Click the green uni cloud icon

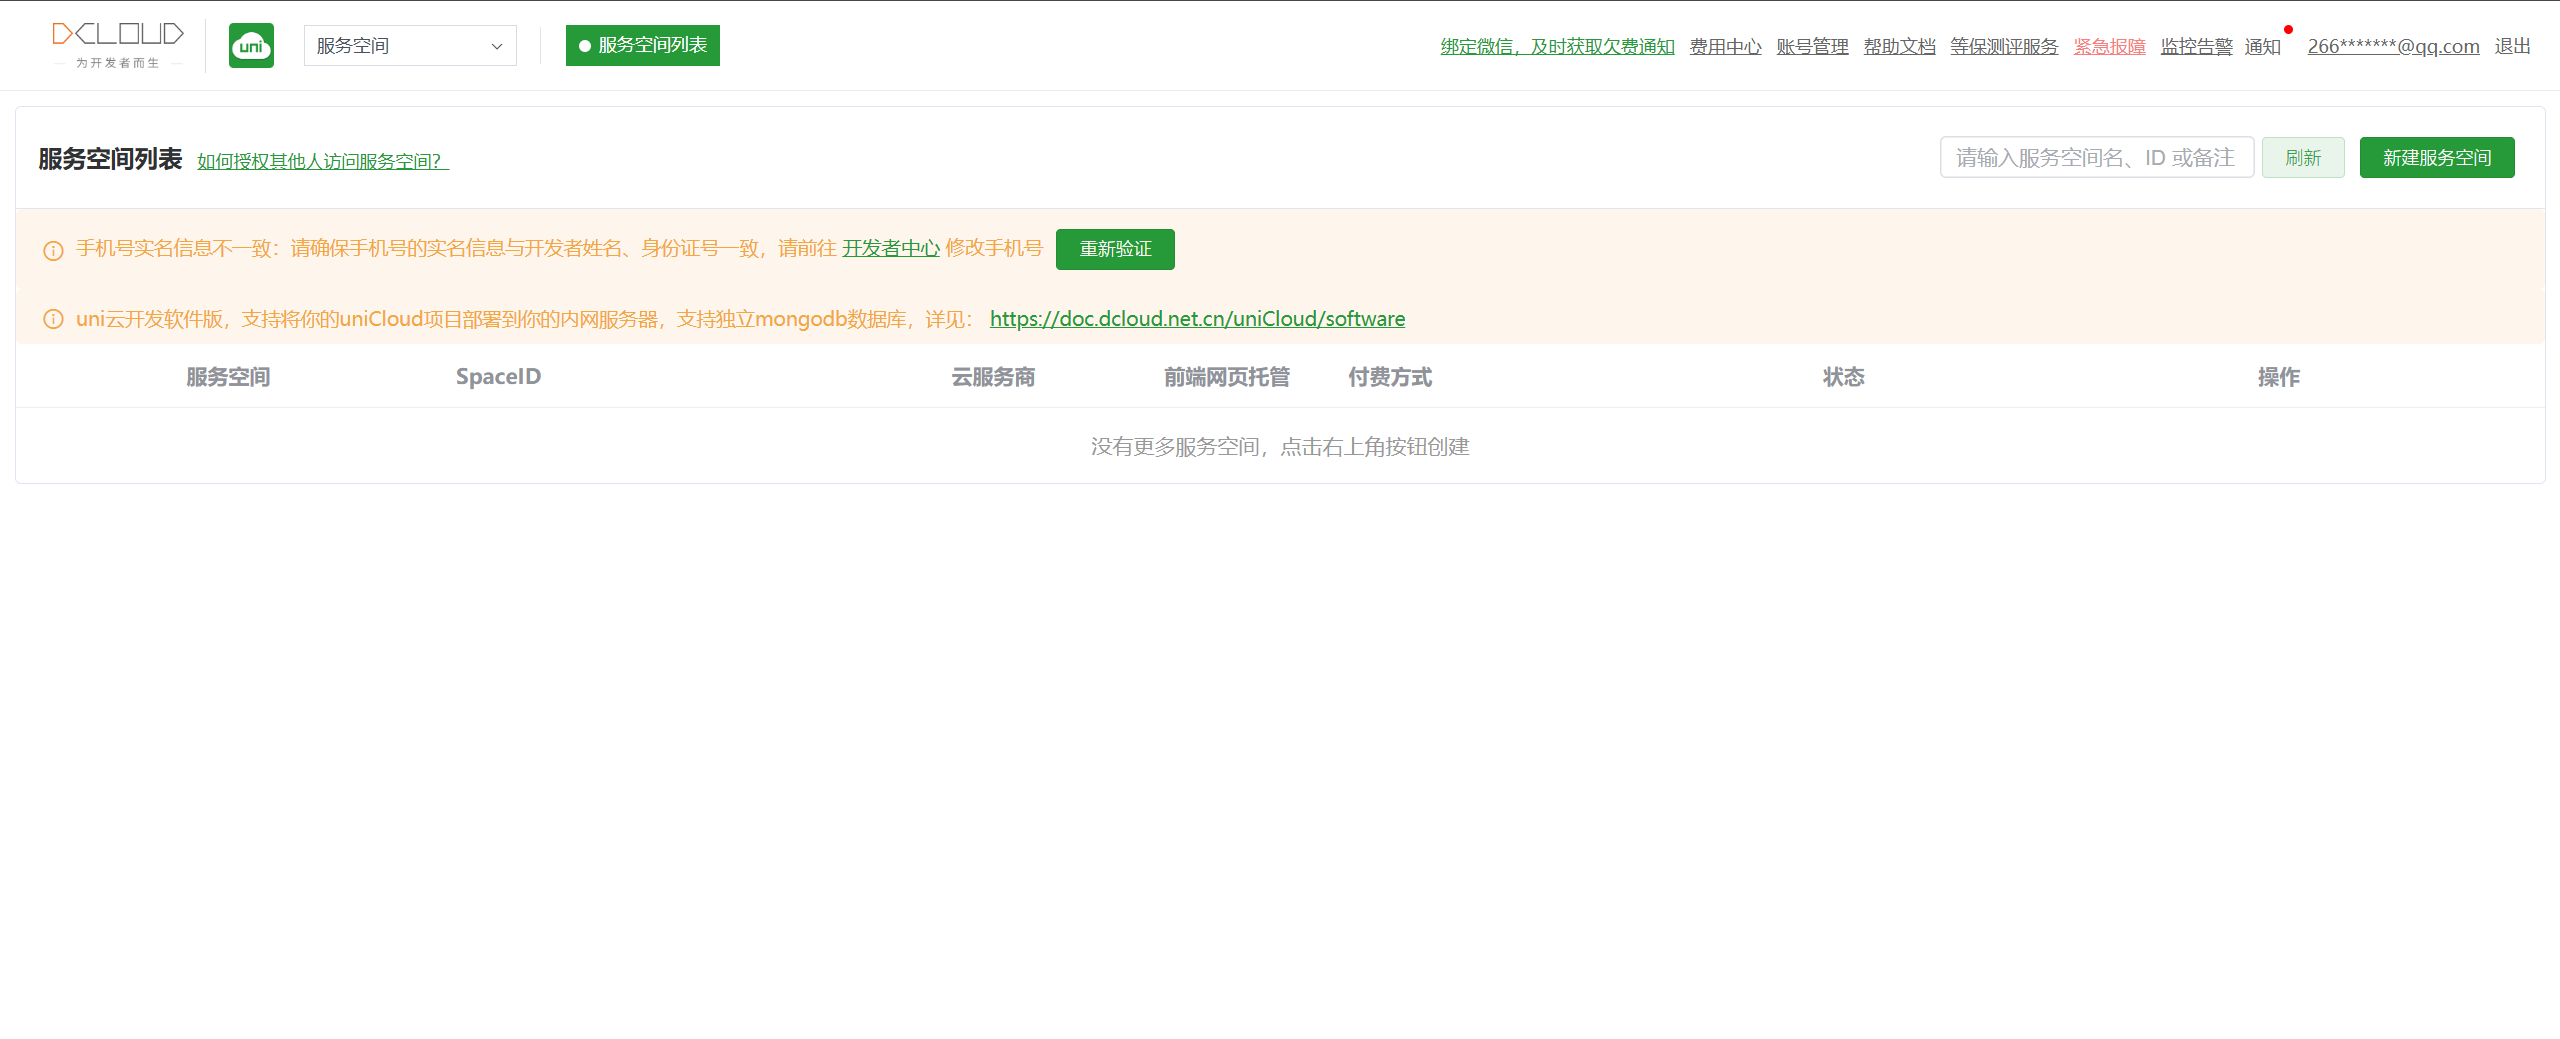251,46
